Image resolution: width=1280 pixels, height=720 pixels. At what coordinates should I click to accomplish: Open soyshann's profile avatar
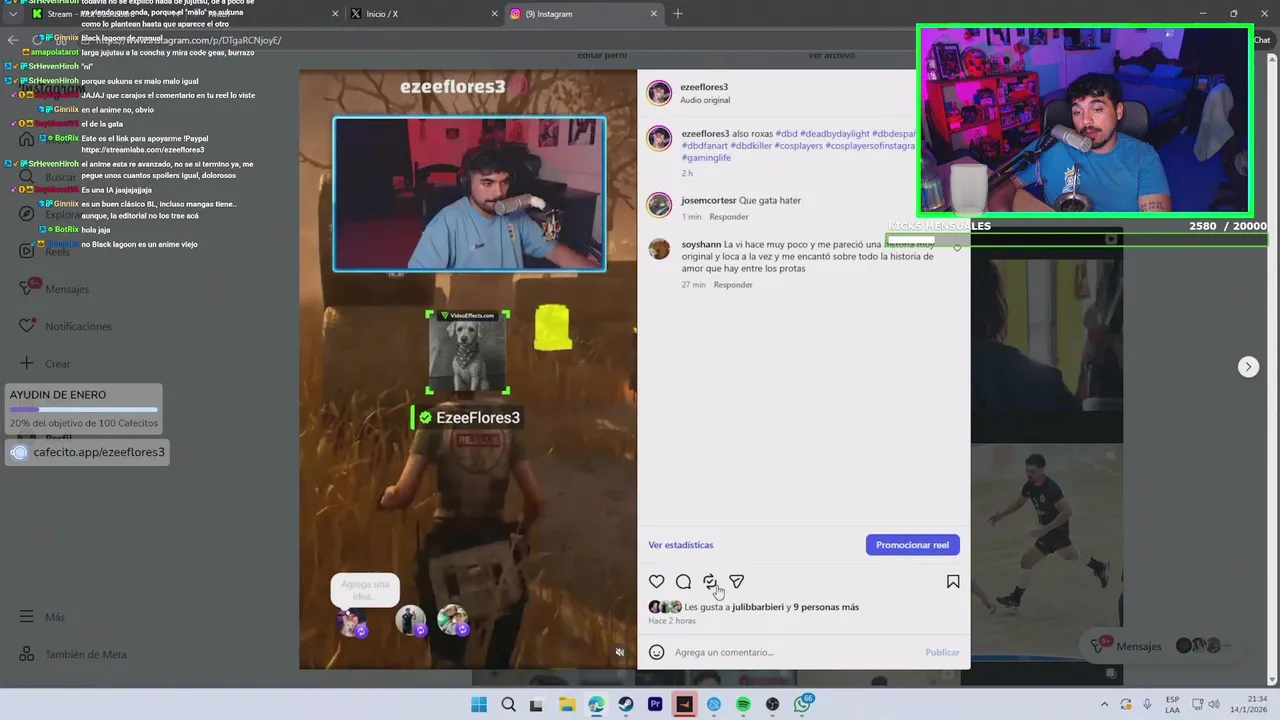[x=659, y=249]
